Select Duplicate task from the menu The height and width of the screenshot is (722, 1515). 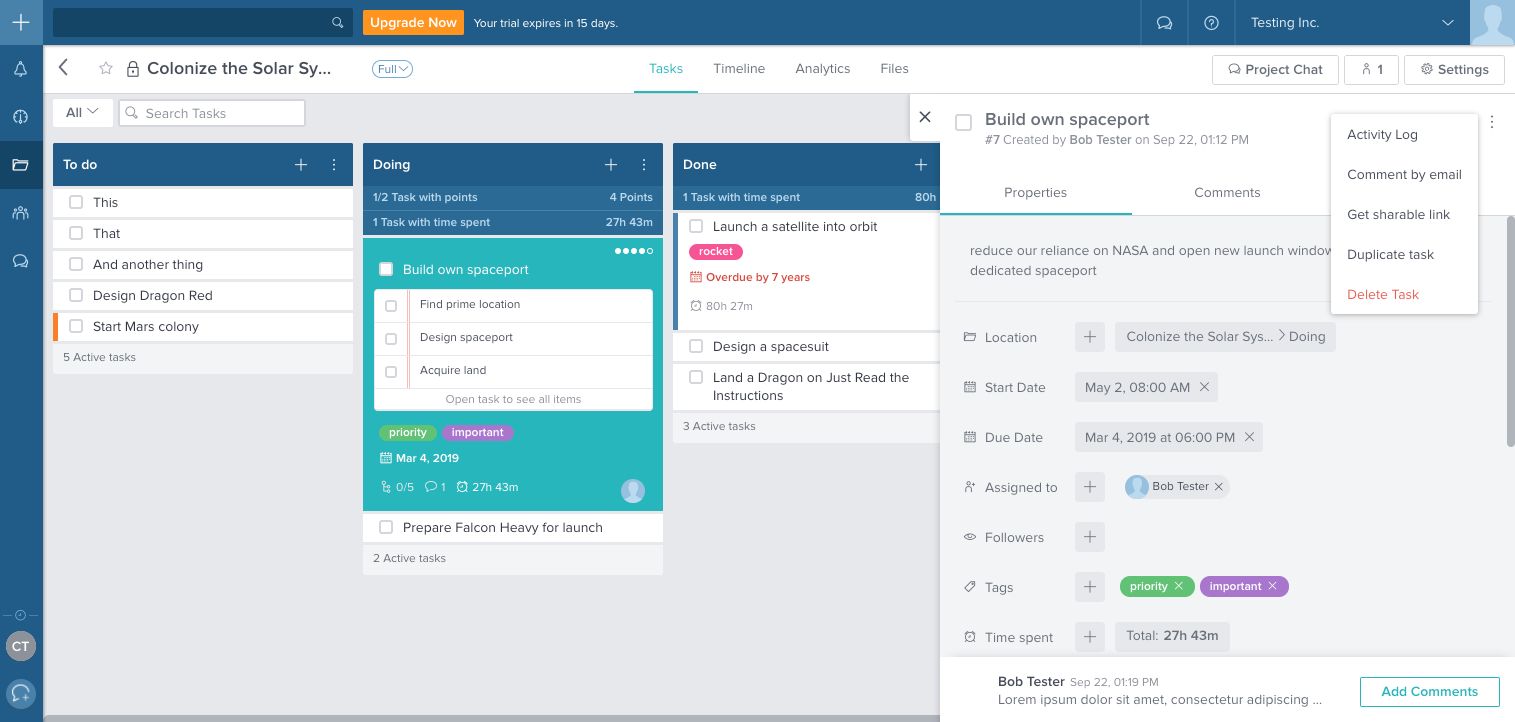tap(1390, 254)
